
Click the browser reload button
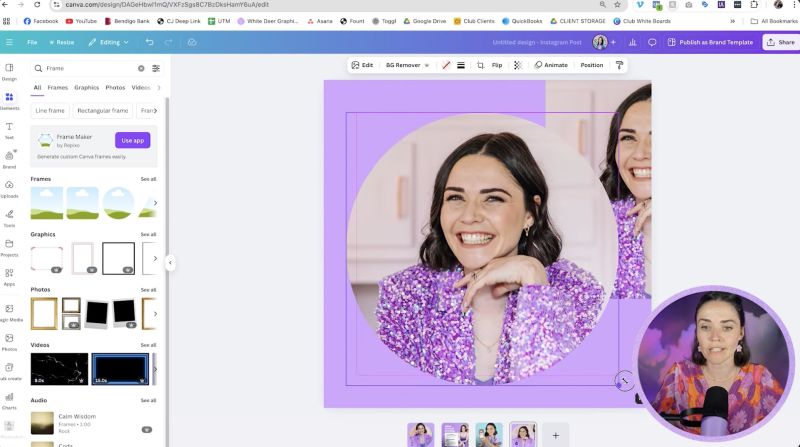point(37,5)
